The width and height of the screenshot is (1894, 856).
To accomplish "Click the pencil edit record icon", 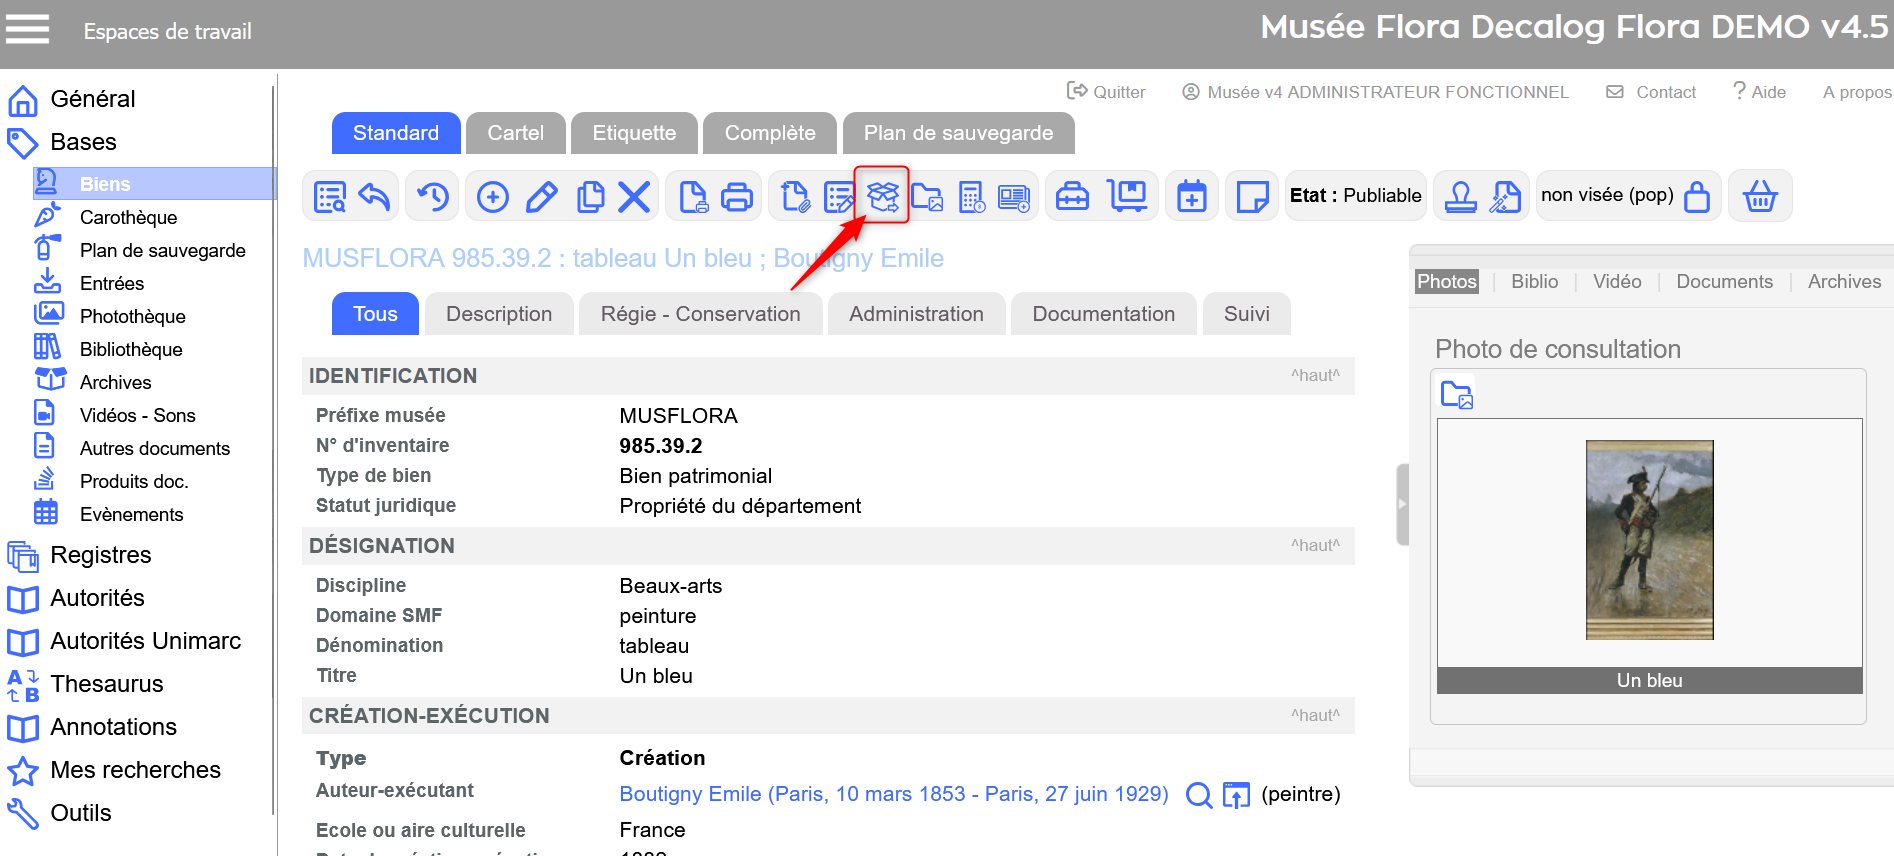I will pos(541,196).
